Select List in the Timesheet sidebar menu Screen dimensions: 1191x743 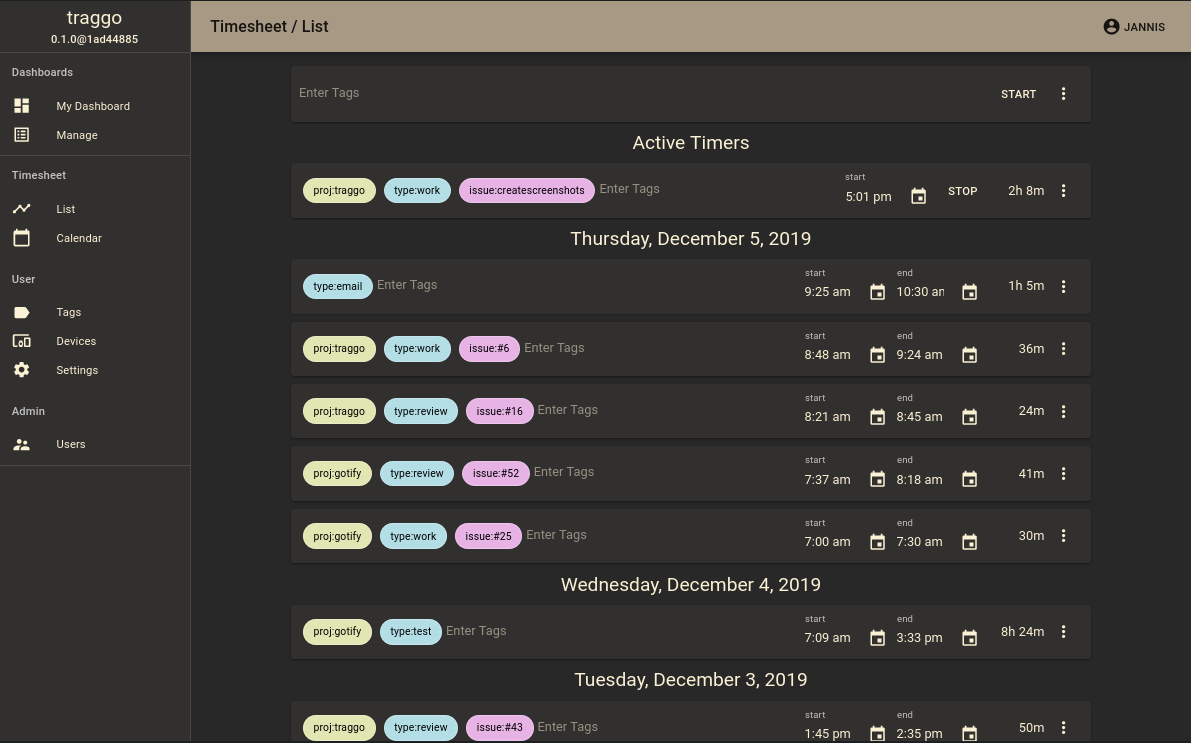click(x=65, y=209)
